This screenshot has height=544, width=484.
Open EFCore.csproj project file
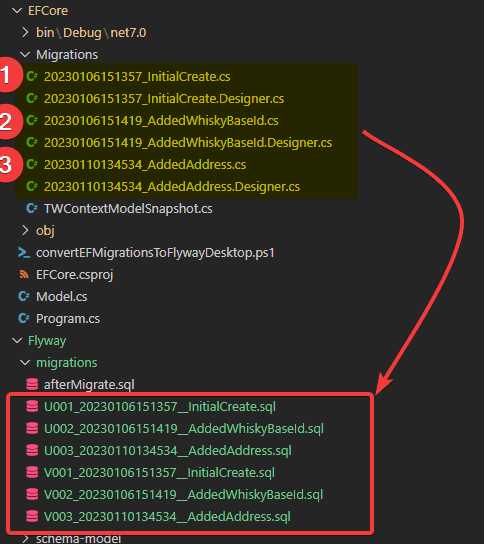coord(75,275)
